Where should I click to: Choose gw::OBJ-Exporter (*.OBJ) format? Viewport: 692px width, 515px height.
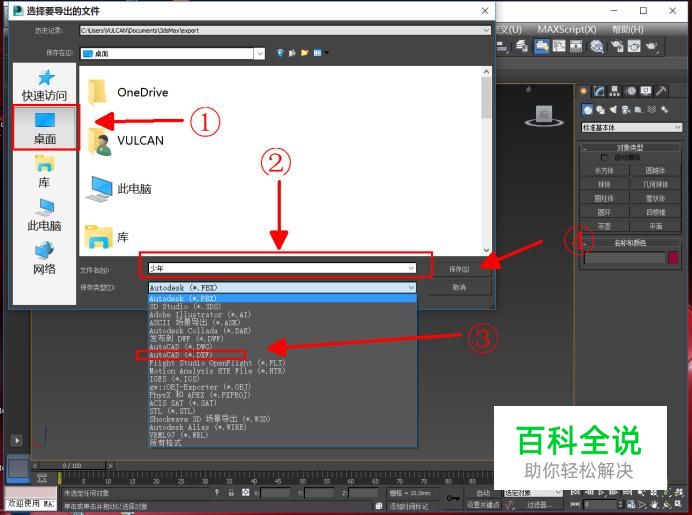pos(282,387)
